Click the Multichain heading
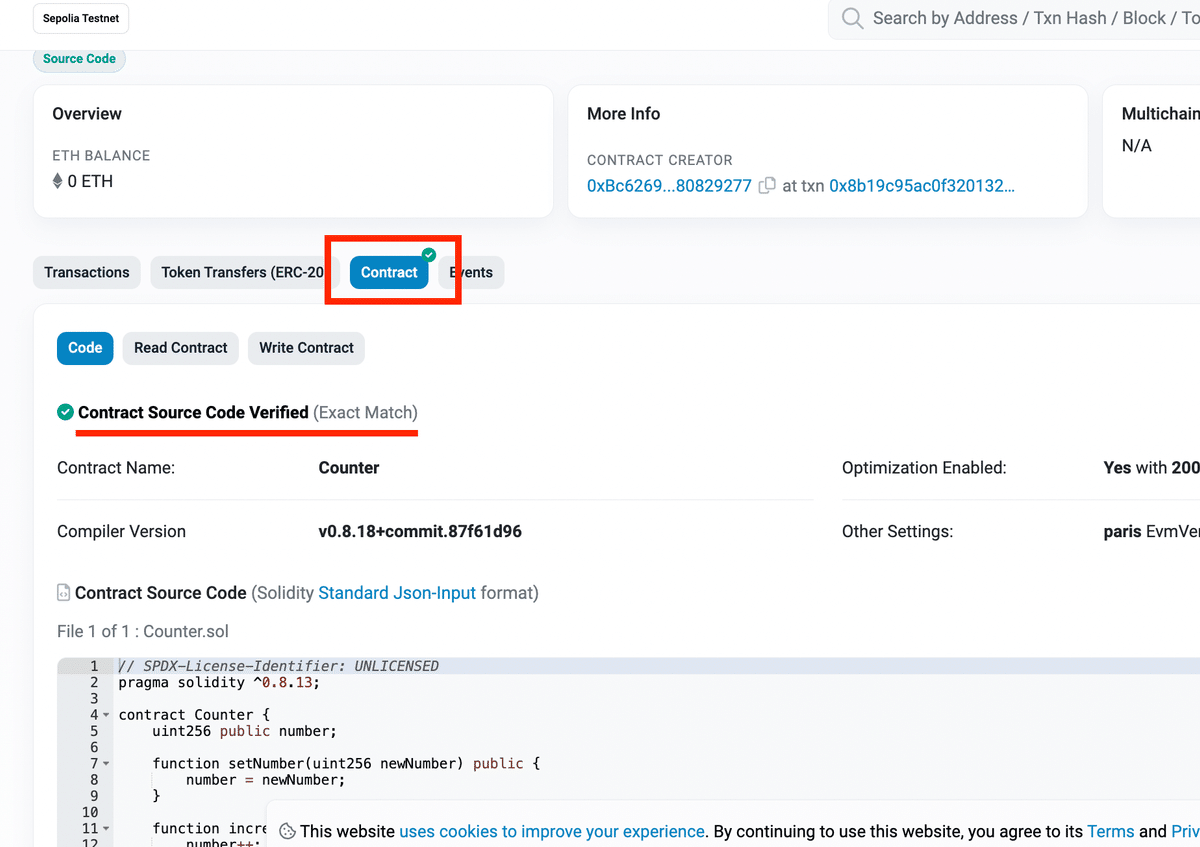1200x847 pixels. click(x=1161, y=114)
